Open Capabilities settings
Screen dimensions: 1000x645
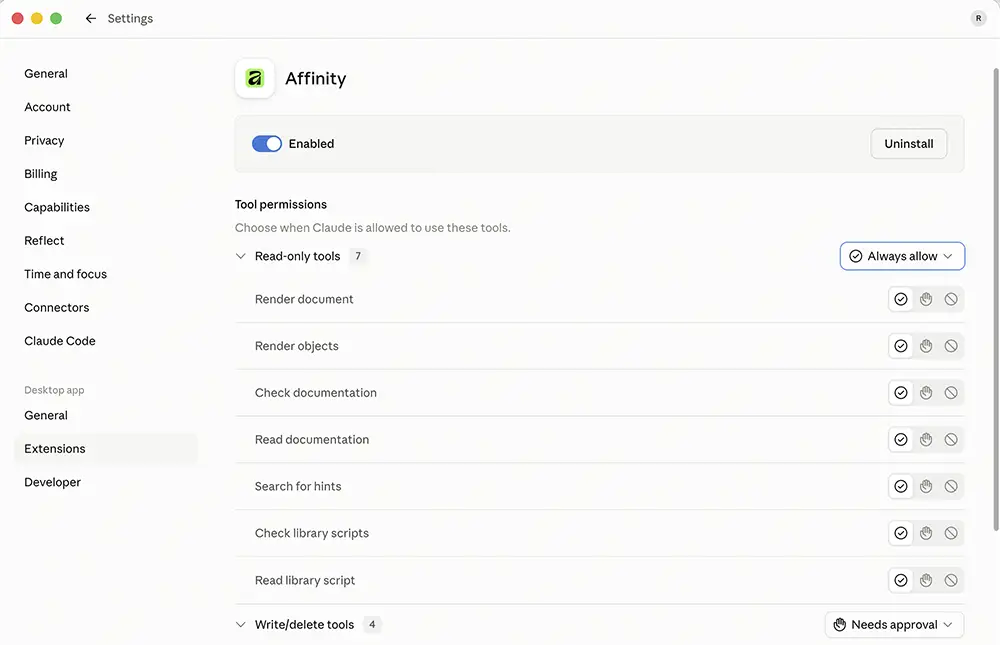[57, 207]
